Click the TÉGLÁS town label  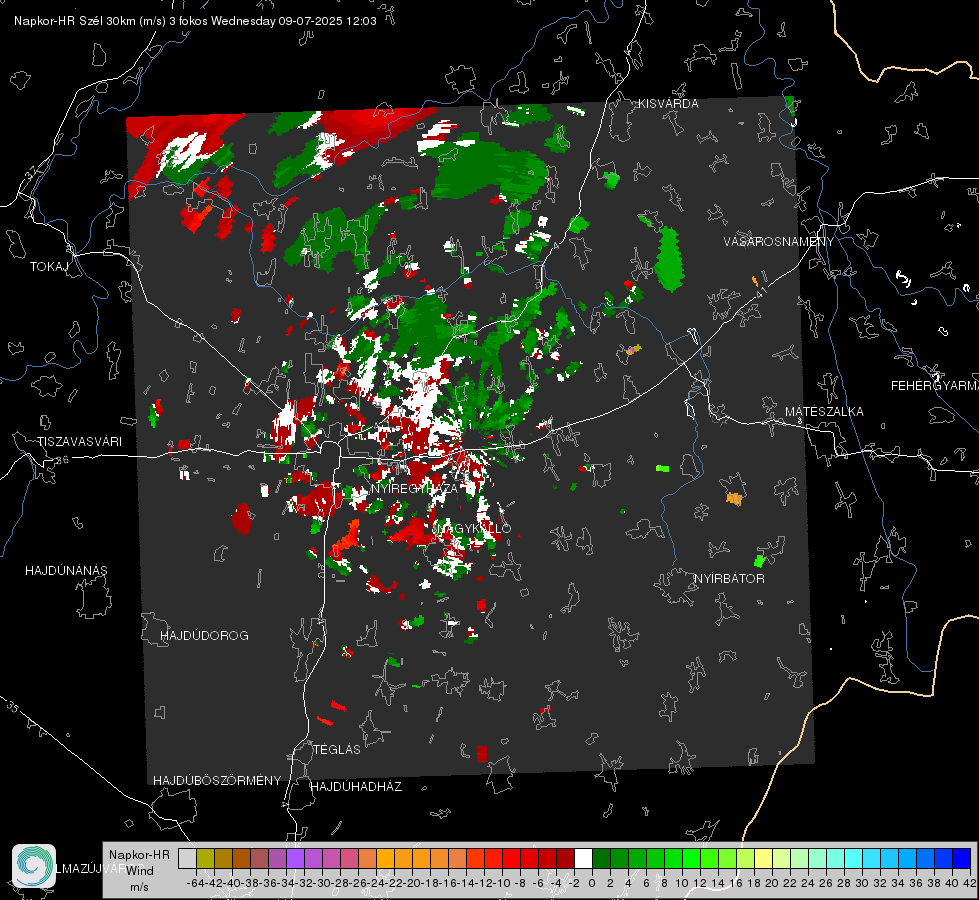tap(337, 749)
